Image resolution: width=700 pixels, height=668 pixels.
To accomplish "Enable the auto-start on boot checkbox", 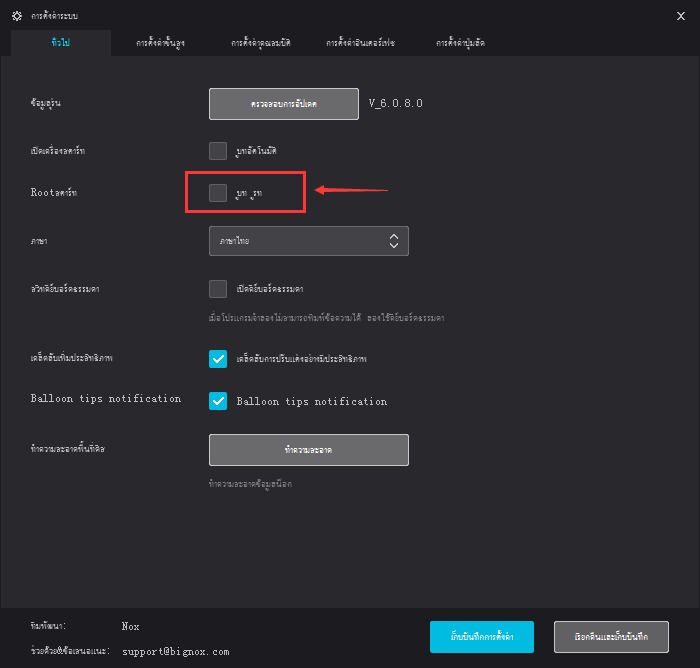I will (x=218, y=151).
